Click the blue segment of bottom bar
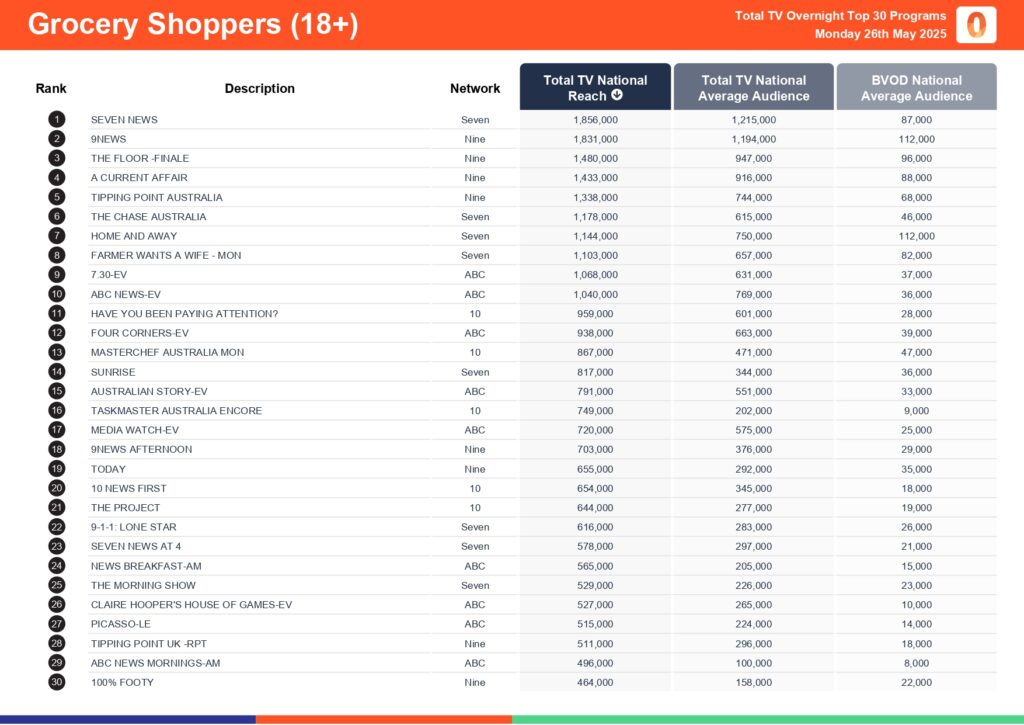1024x725 pixels. coord(128,719)
